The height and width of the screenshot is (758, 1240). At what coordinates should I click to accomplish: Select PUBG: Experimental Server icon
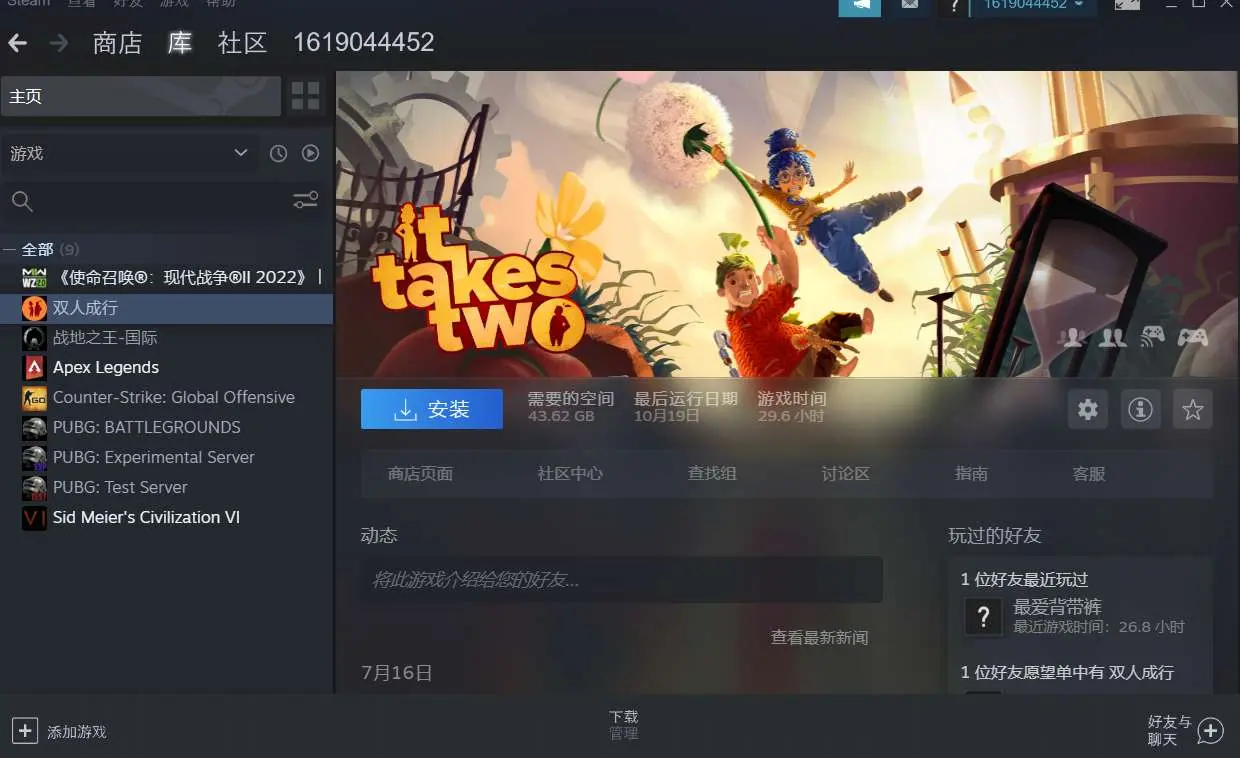[x=35, y=457]
